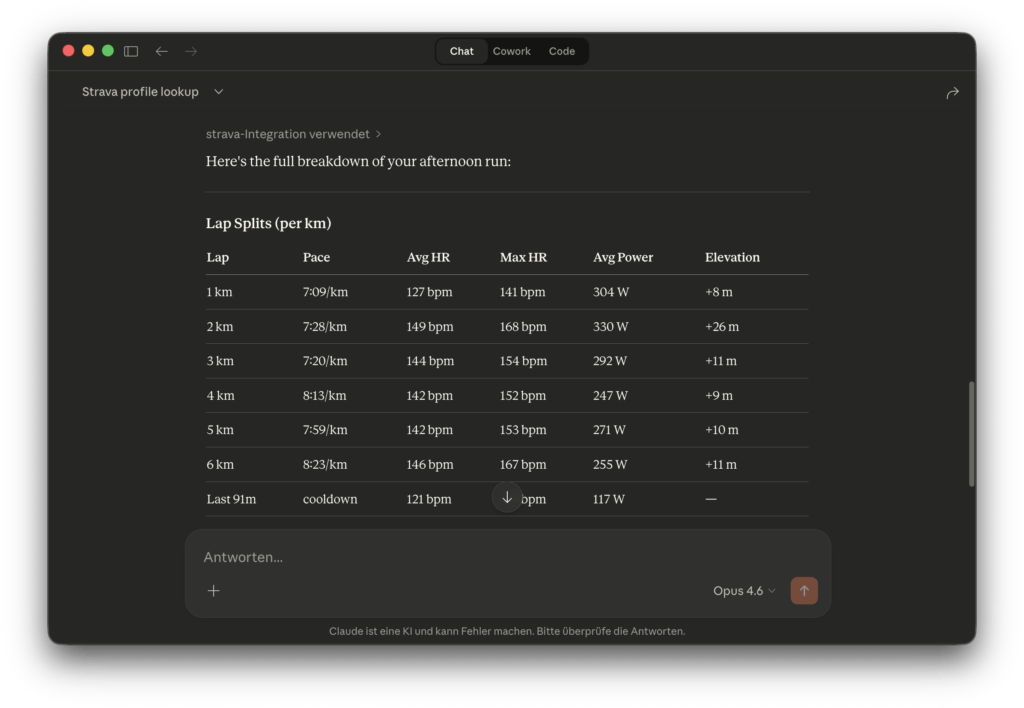Select the 271 W power cell

[609, 430]
